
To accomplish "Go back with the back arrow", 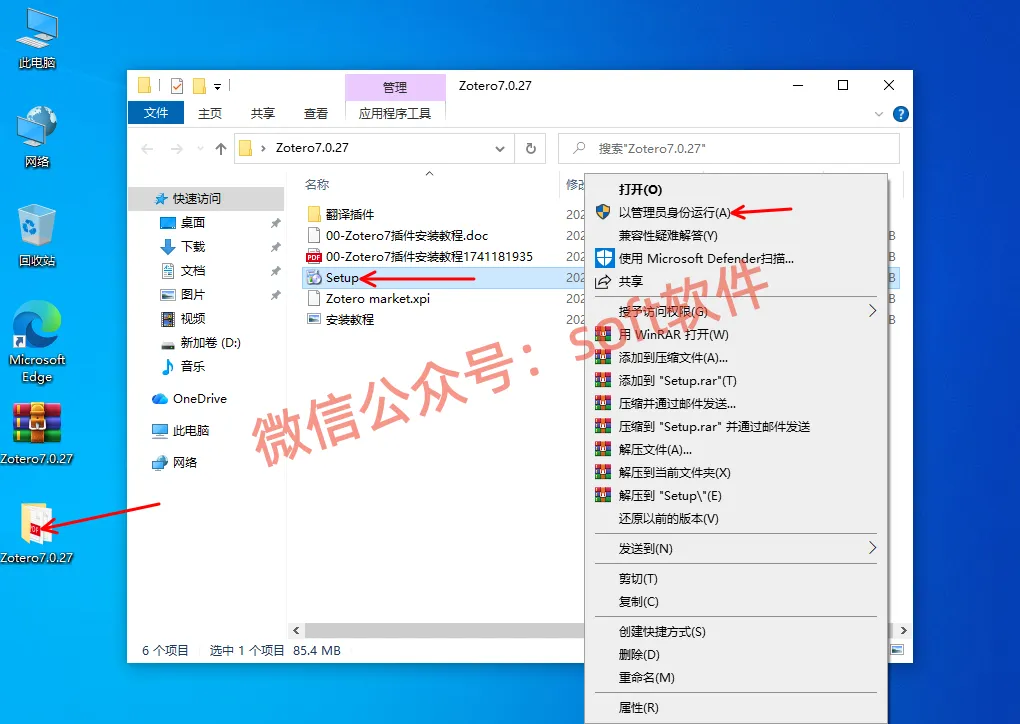I will click(148, 149).
